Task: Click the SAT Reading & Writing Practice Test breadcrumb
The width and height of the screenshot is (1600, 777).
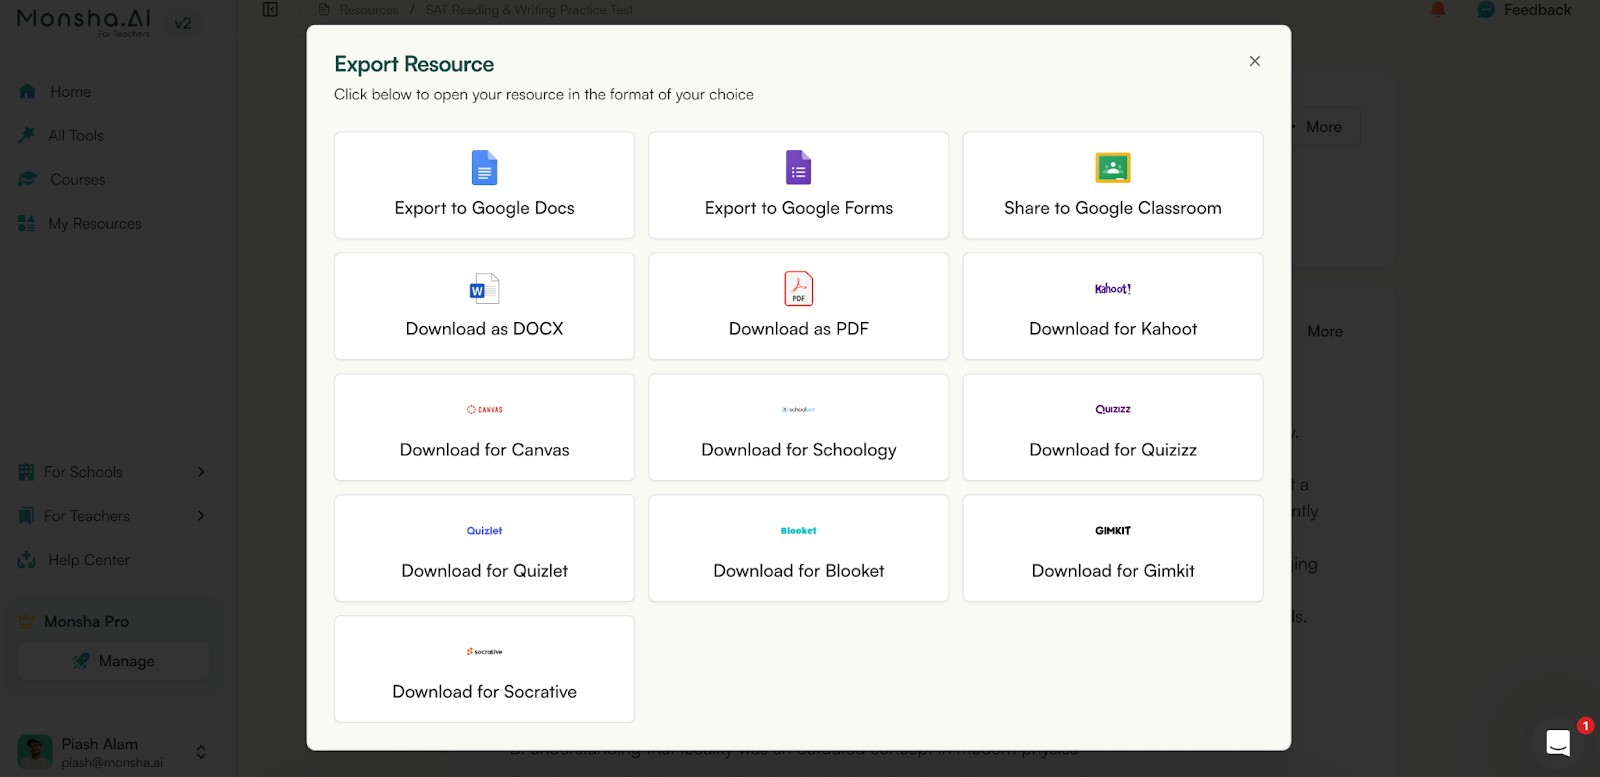Action: point(529,10)
